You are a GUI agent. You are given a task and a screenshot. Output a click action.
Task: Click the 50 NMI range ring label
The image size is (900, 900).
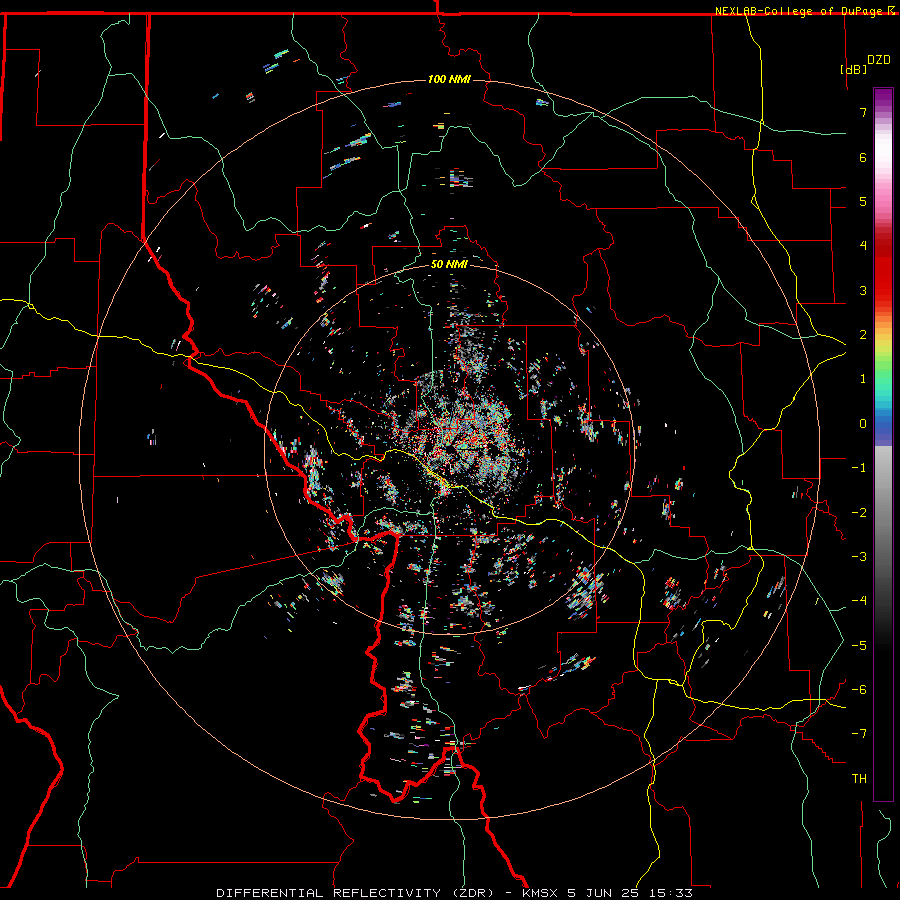pos(449,264)
